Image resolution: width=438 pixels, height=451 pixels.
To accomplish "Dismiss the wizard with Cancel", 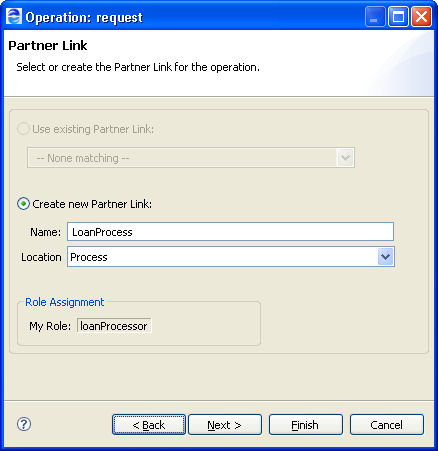I will (x=387, y=425).
